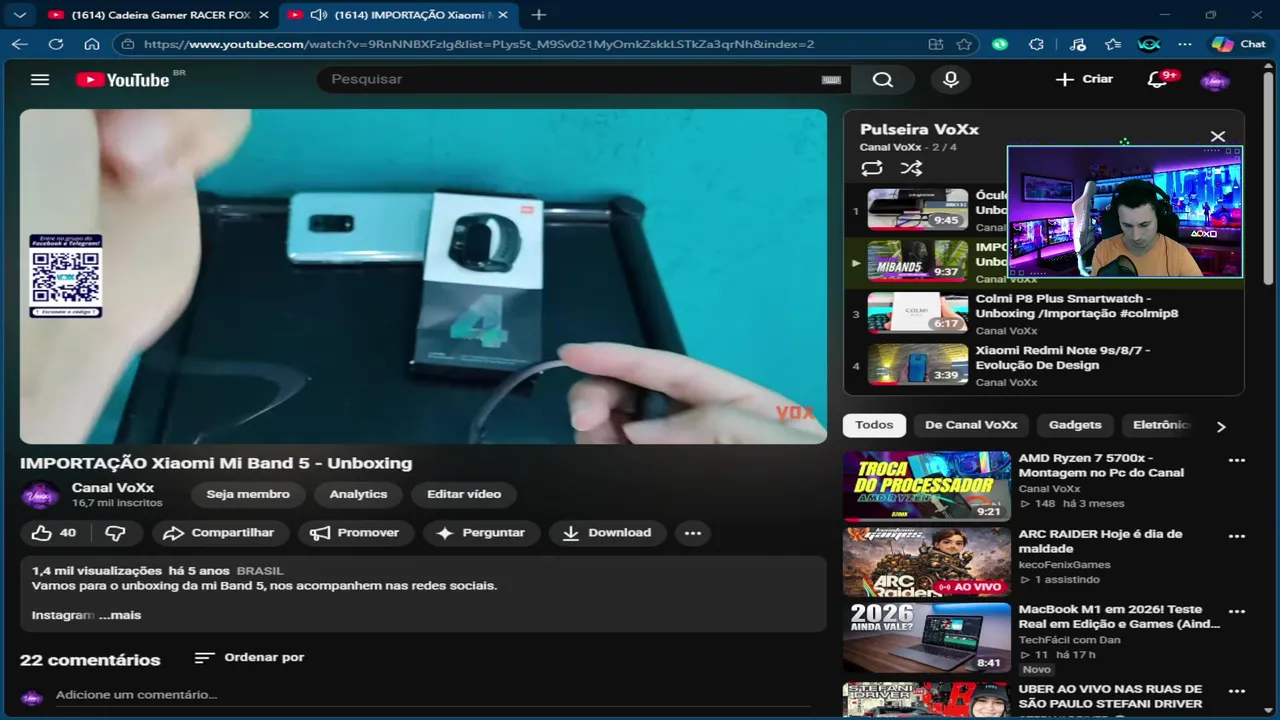Open the media control music-note icon
The height and width of the screenshot is (720, 1280).
(1077, 44)
